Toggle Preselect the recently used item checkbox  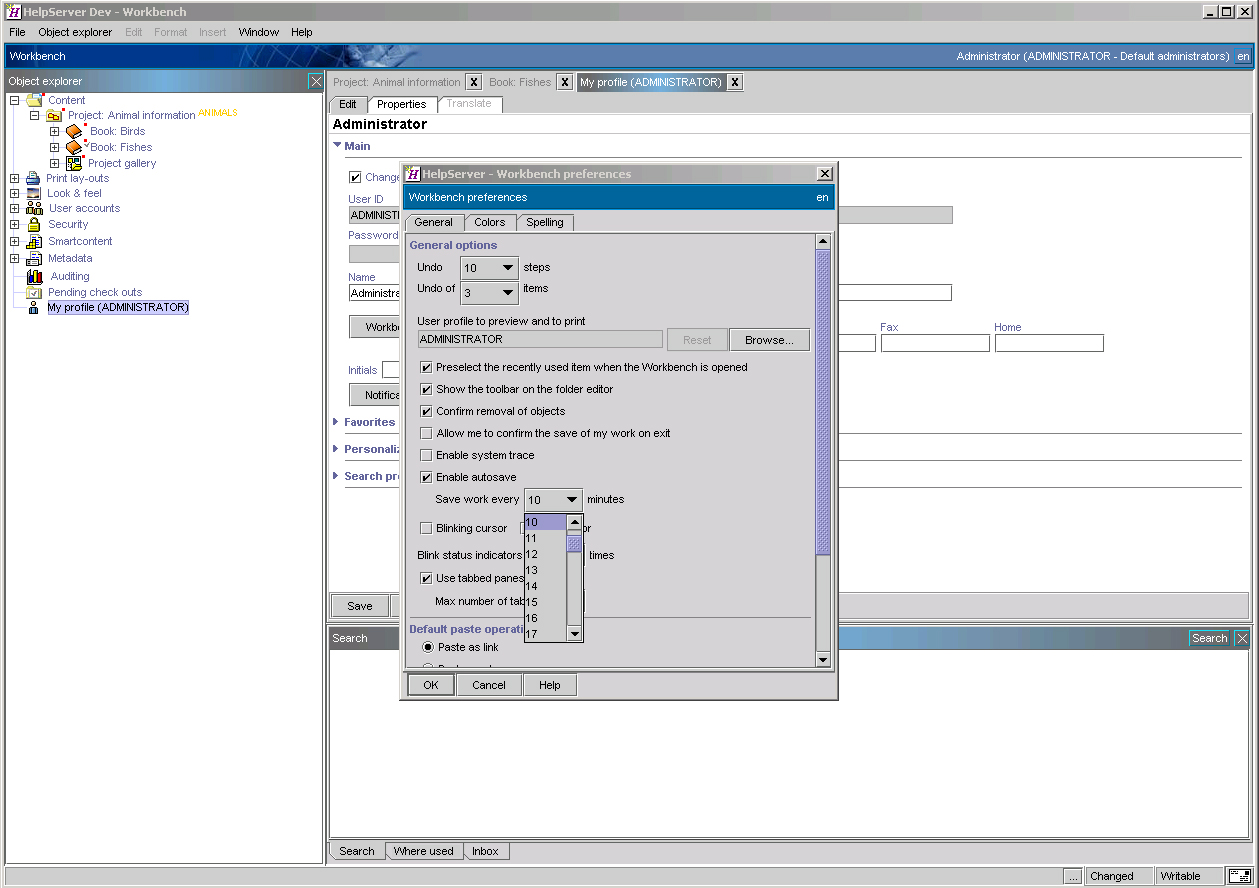point(426,367)
